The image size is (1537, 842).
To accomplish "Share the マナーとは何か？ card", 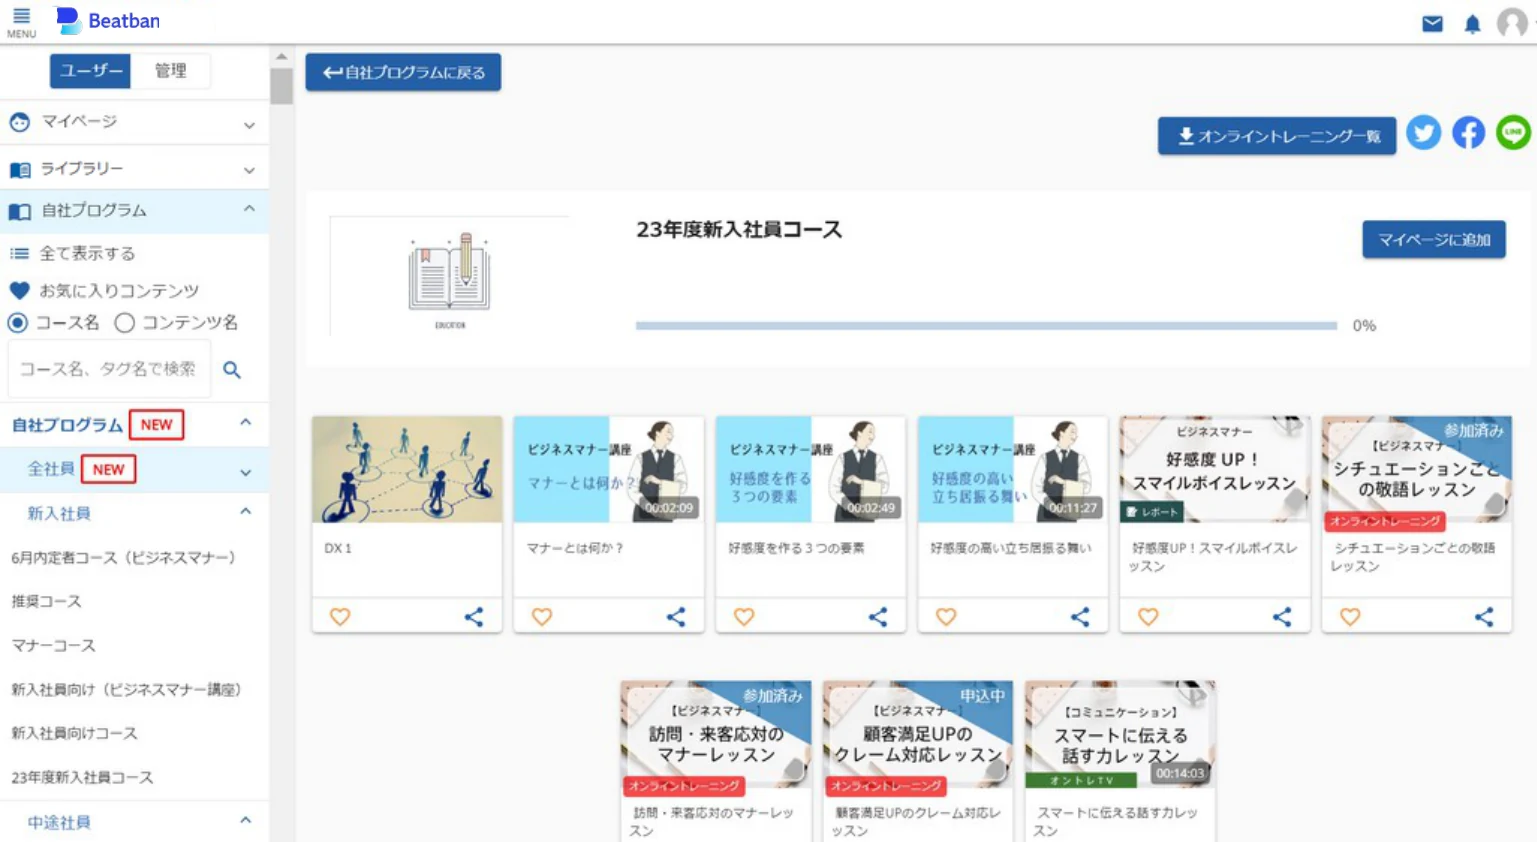I will pyautogui.click(x=676, y=617).
